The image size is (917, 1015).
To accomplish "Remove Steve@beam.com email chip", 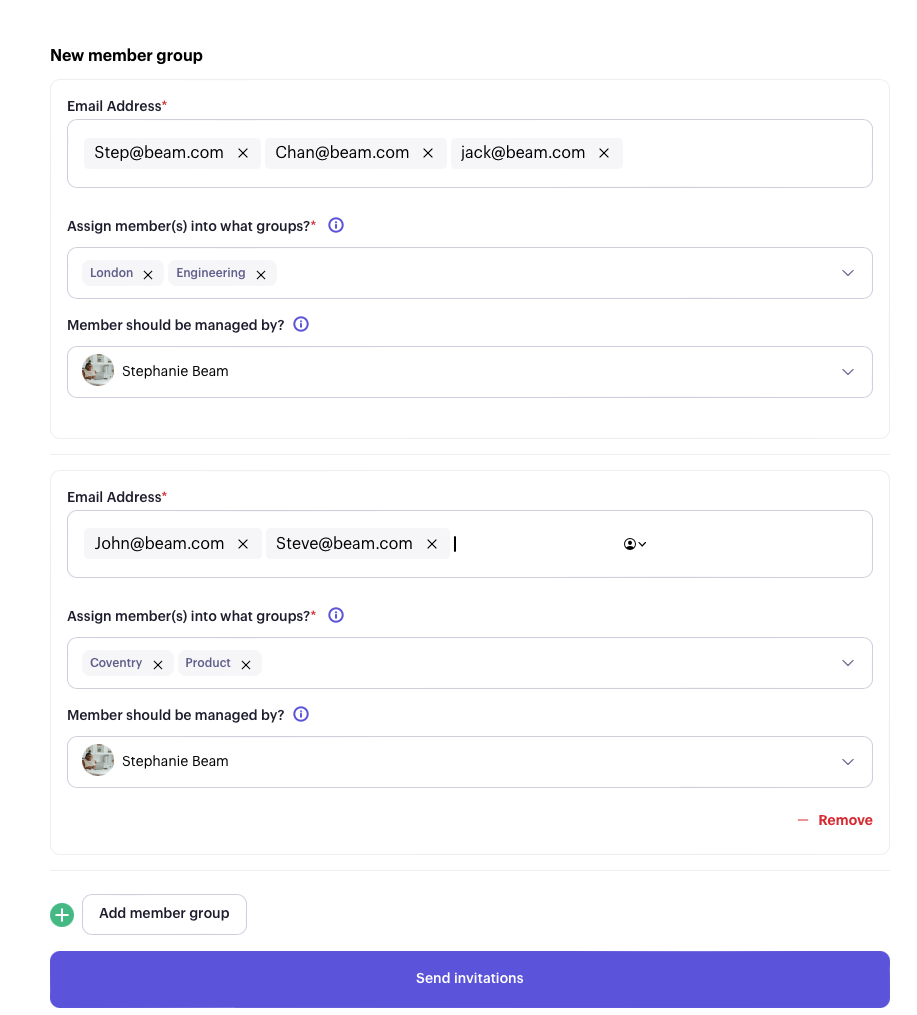I will (432, 544).
